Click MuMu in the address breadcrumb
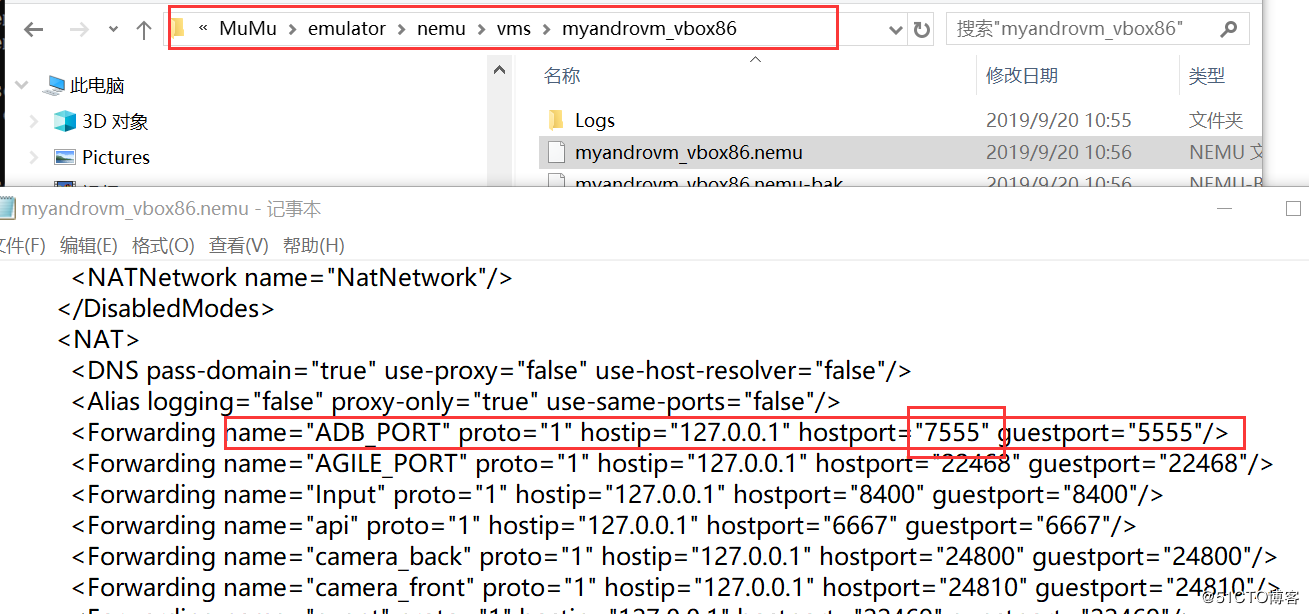 [246, 29]
